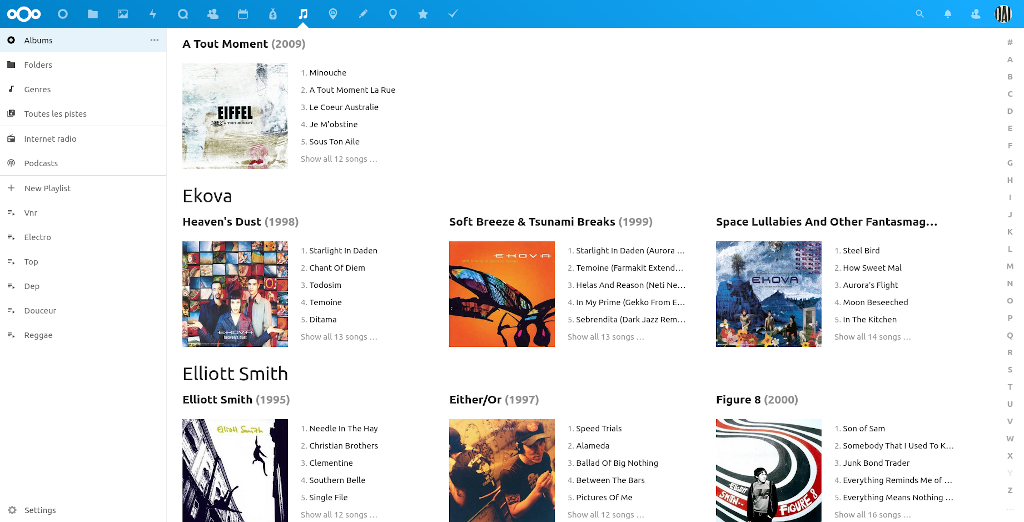
Task: Open the Photos app icon
Action: coord(123,14)
